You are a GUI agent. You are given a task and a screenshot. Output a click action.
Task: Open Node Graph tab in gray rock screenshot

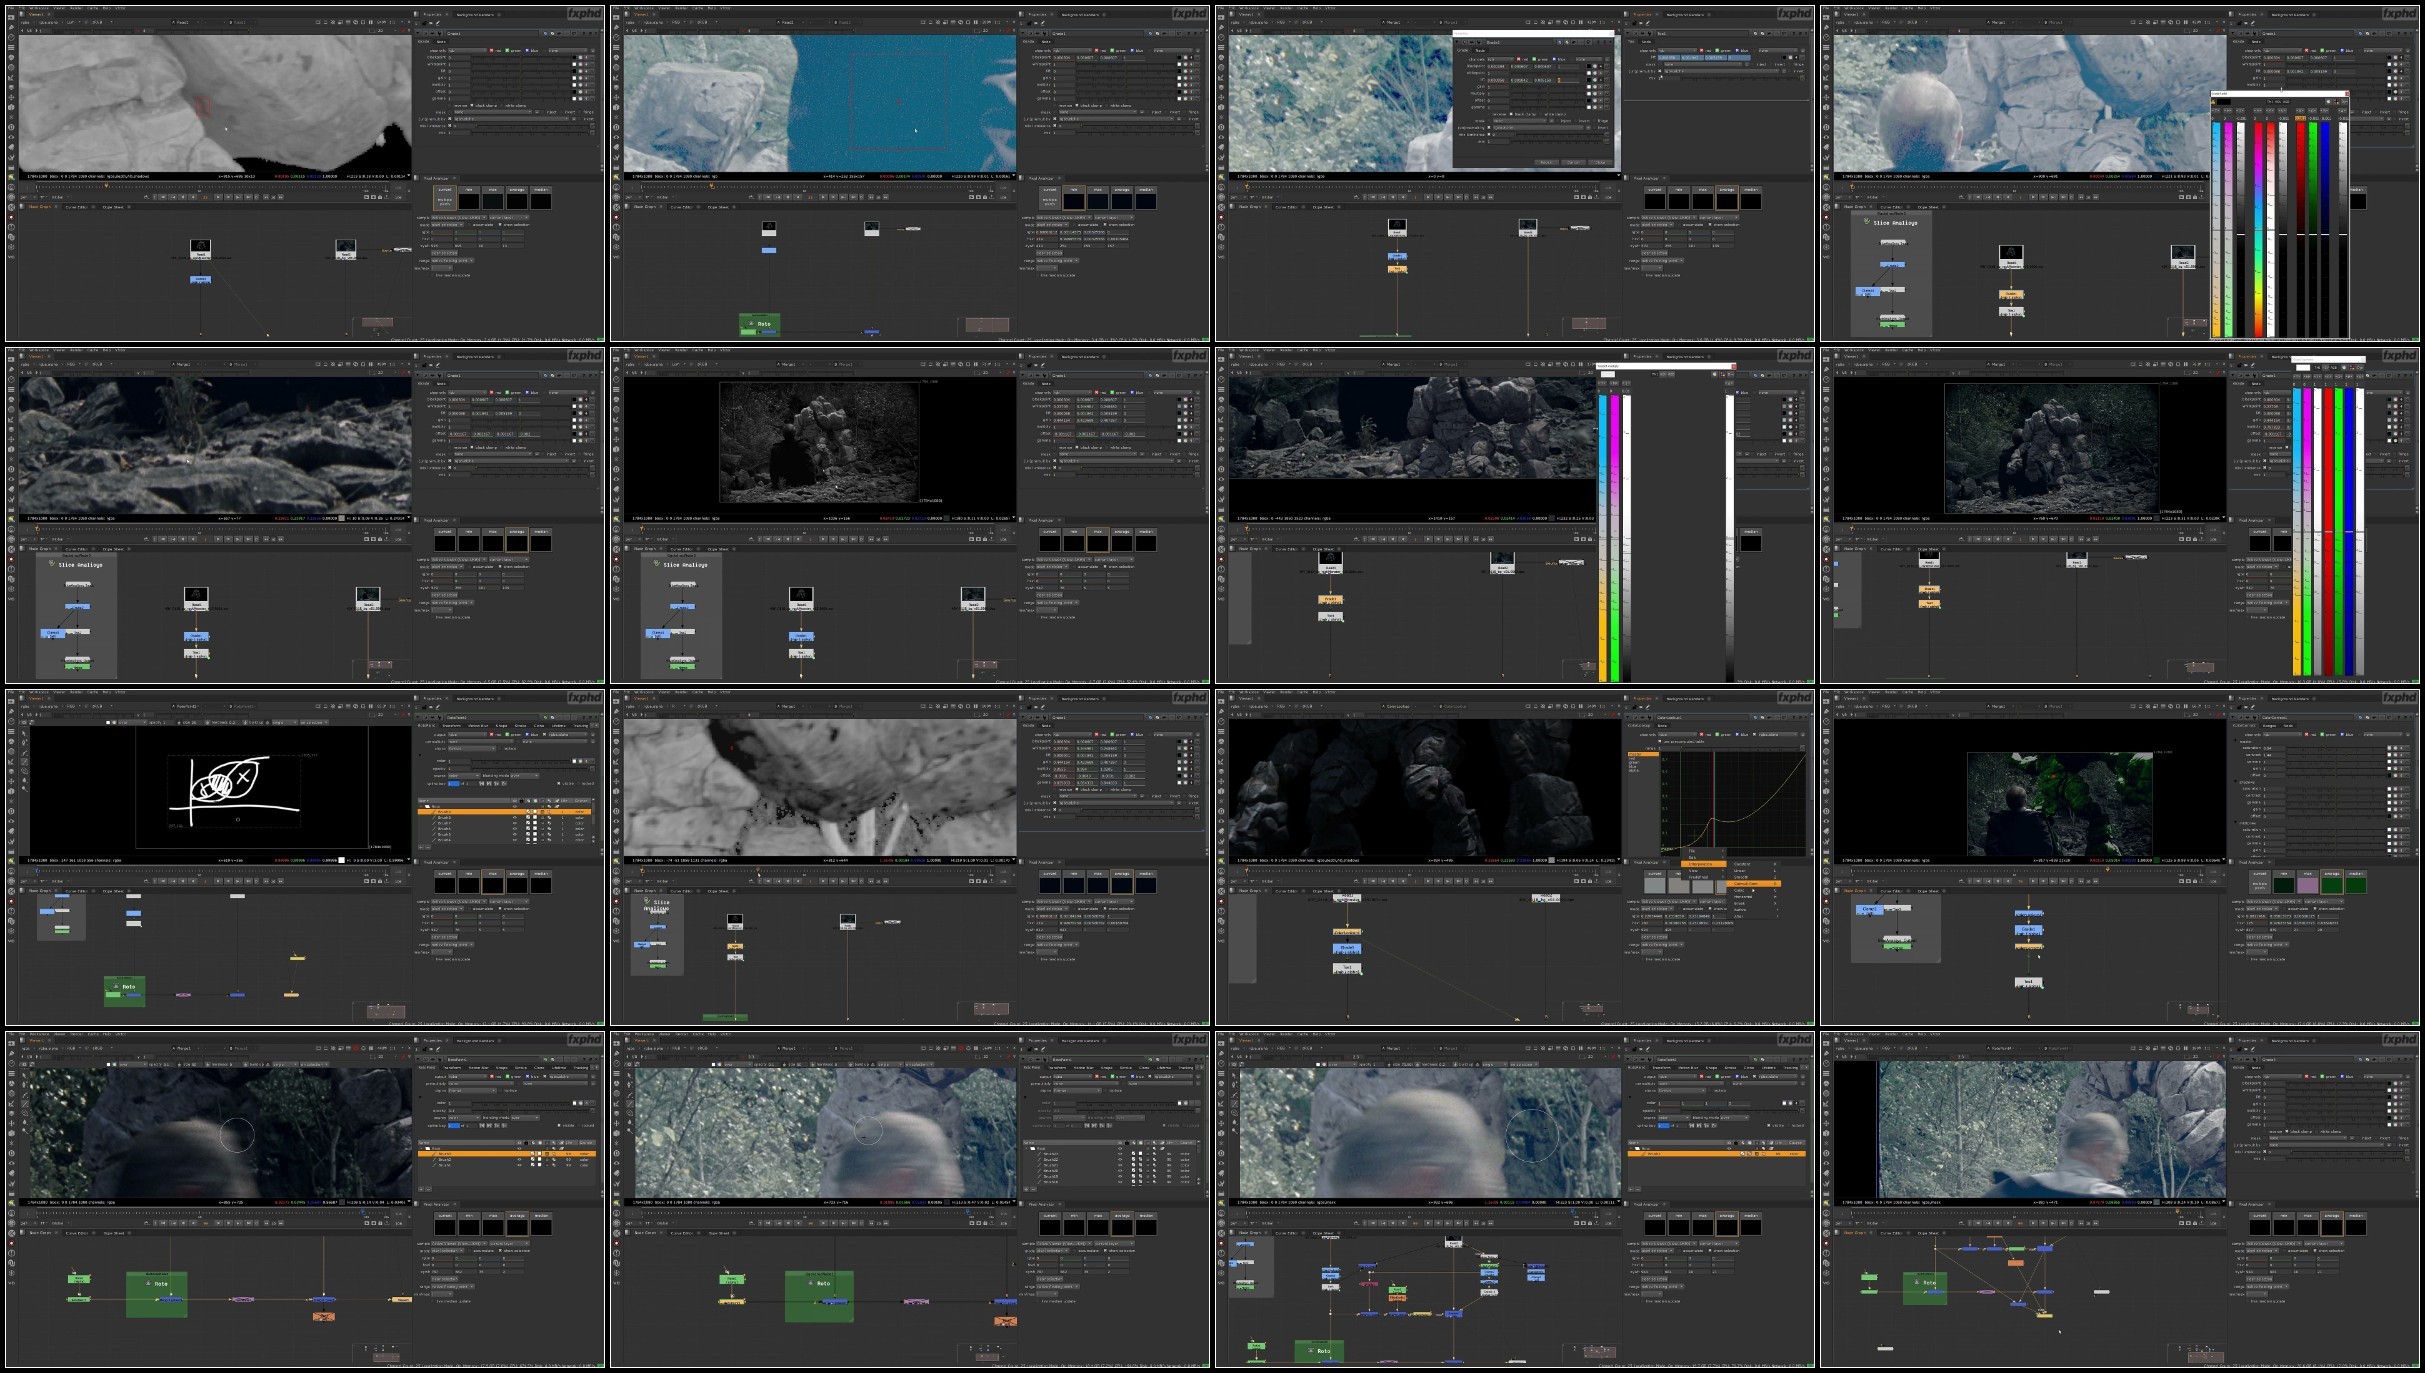(39, 207)
